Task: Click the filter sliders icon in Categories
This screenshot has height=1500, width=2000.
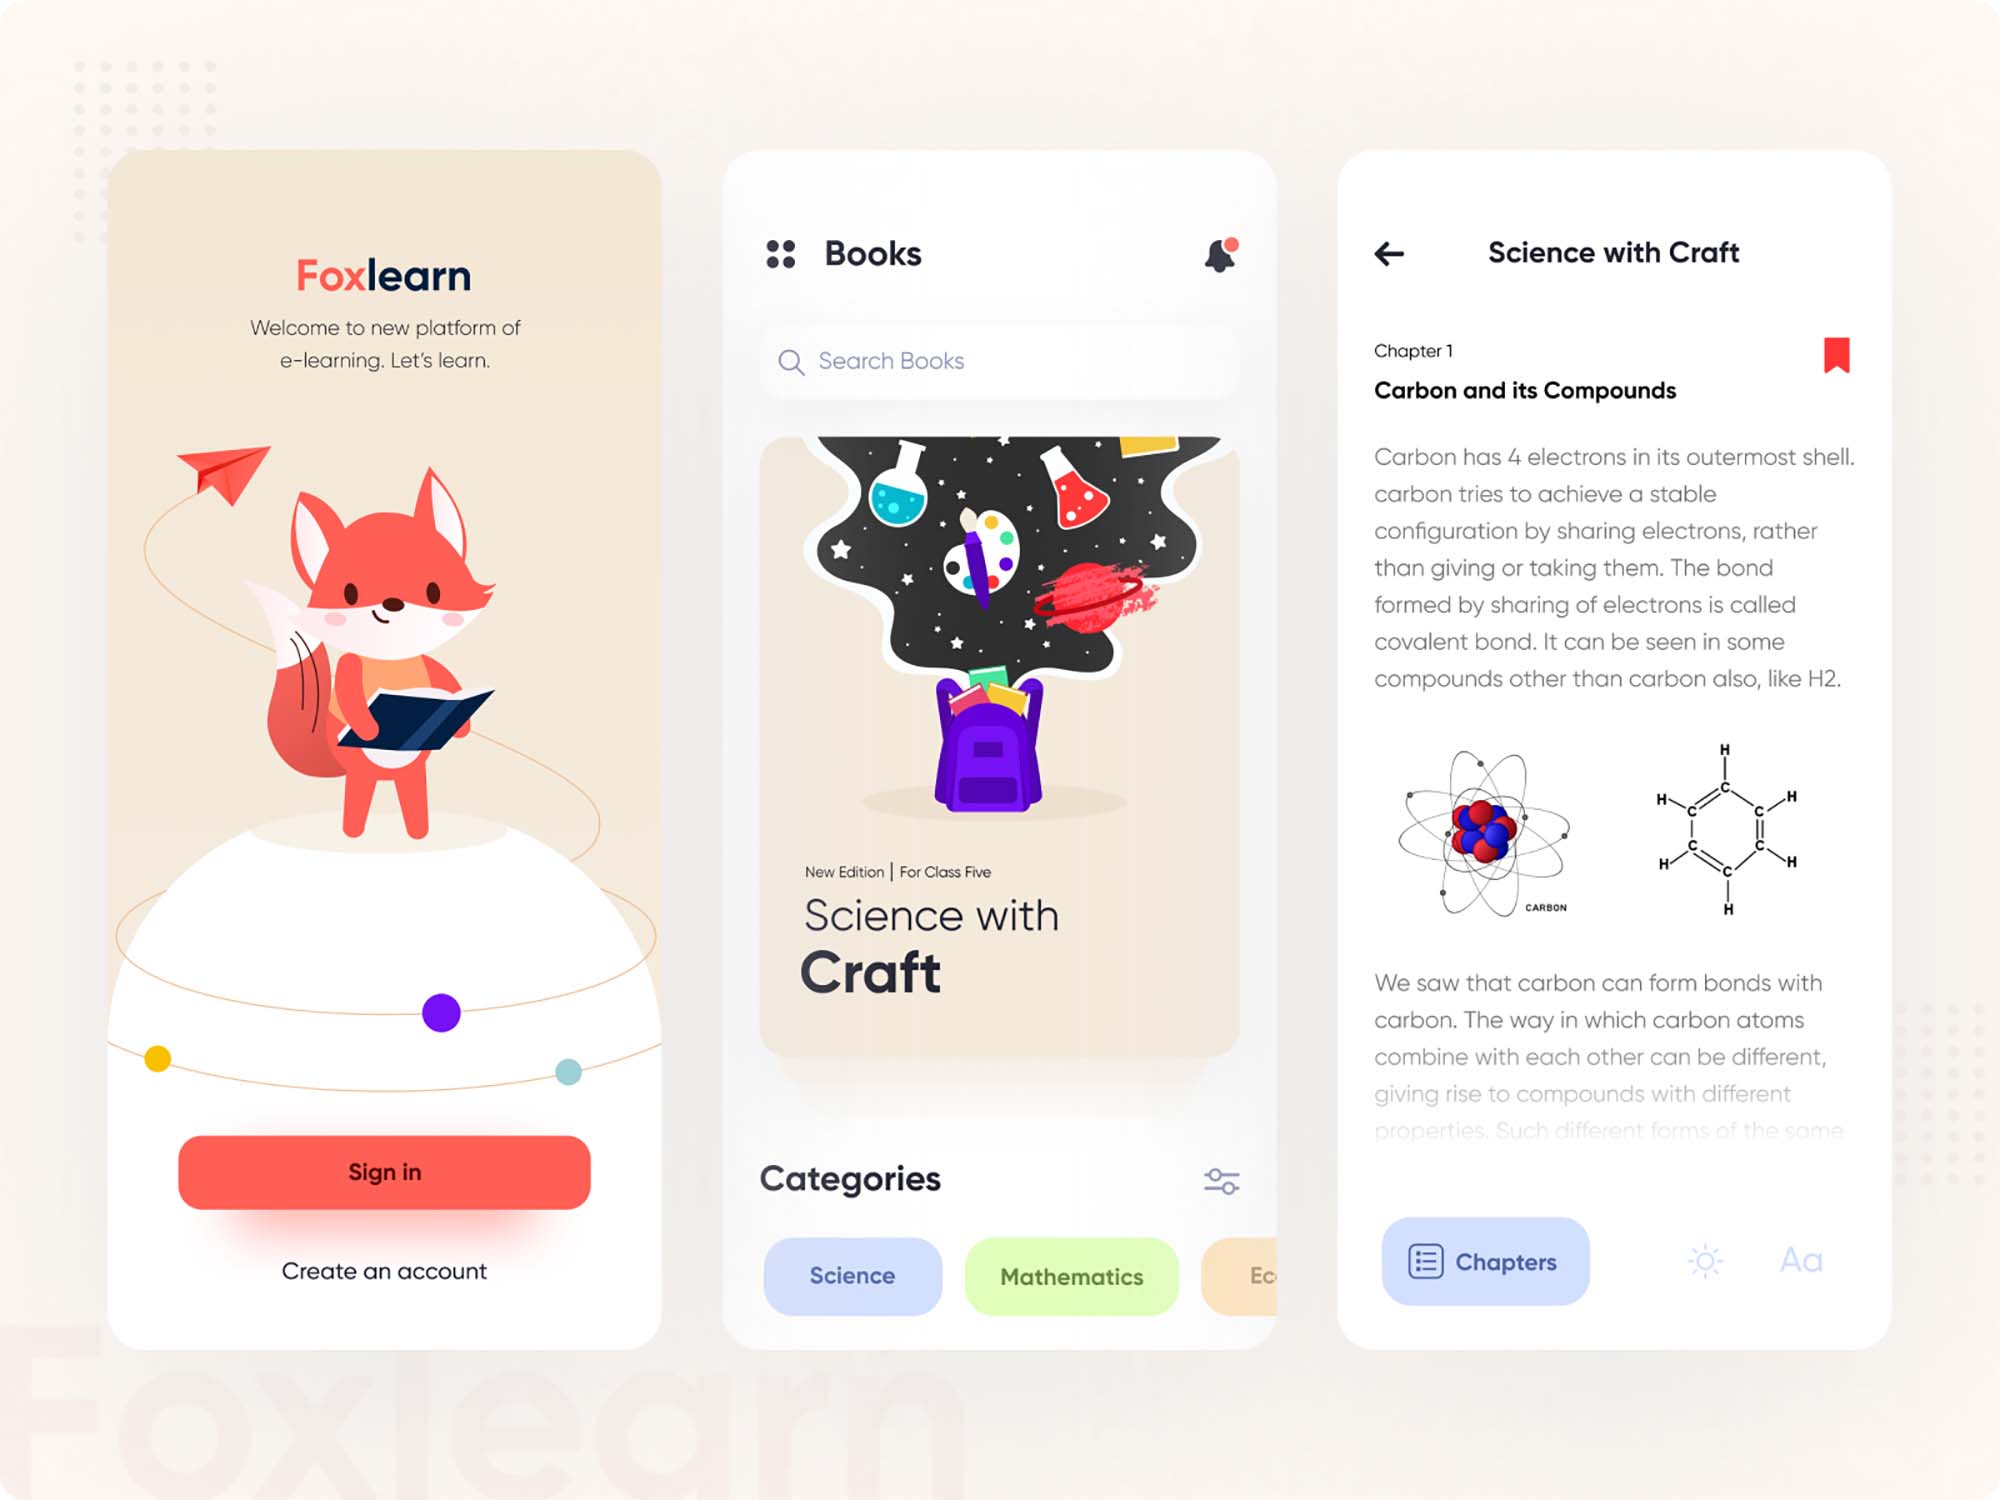Action: 1222,1180
